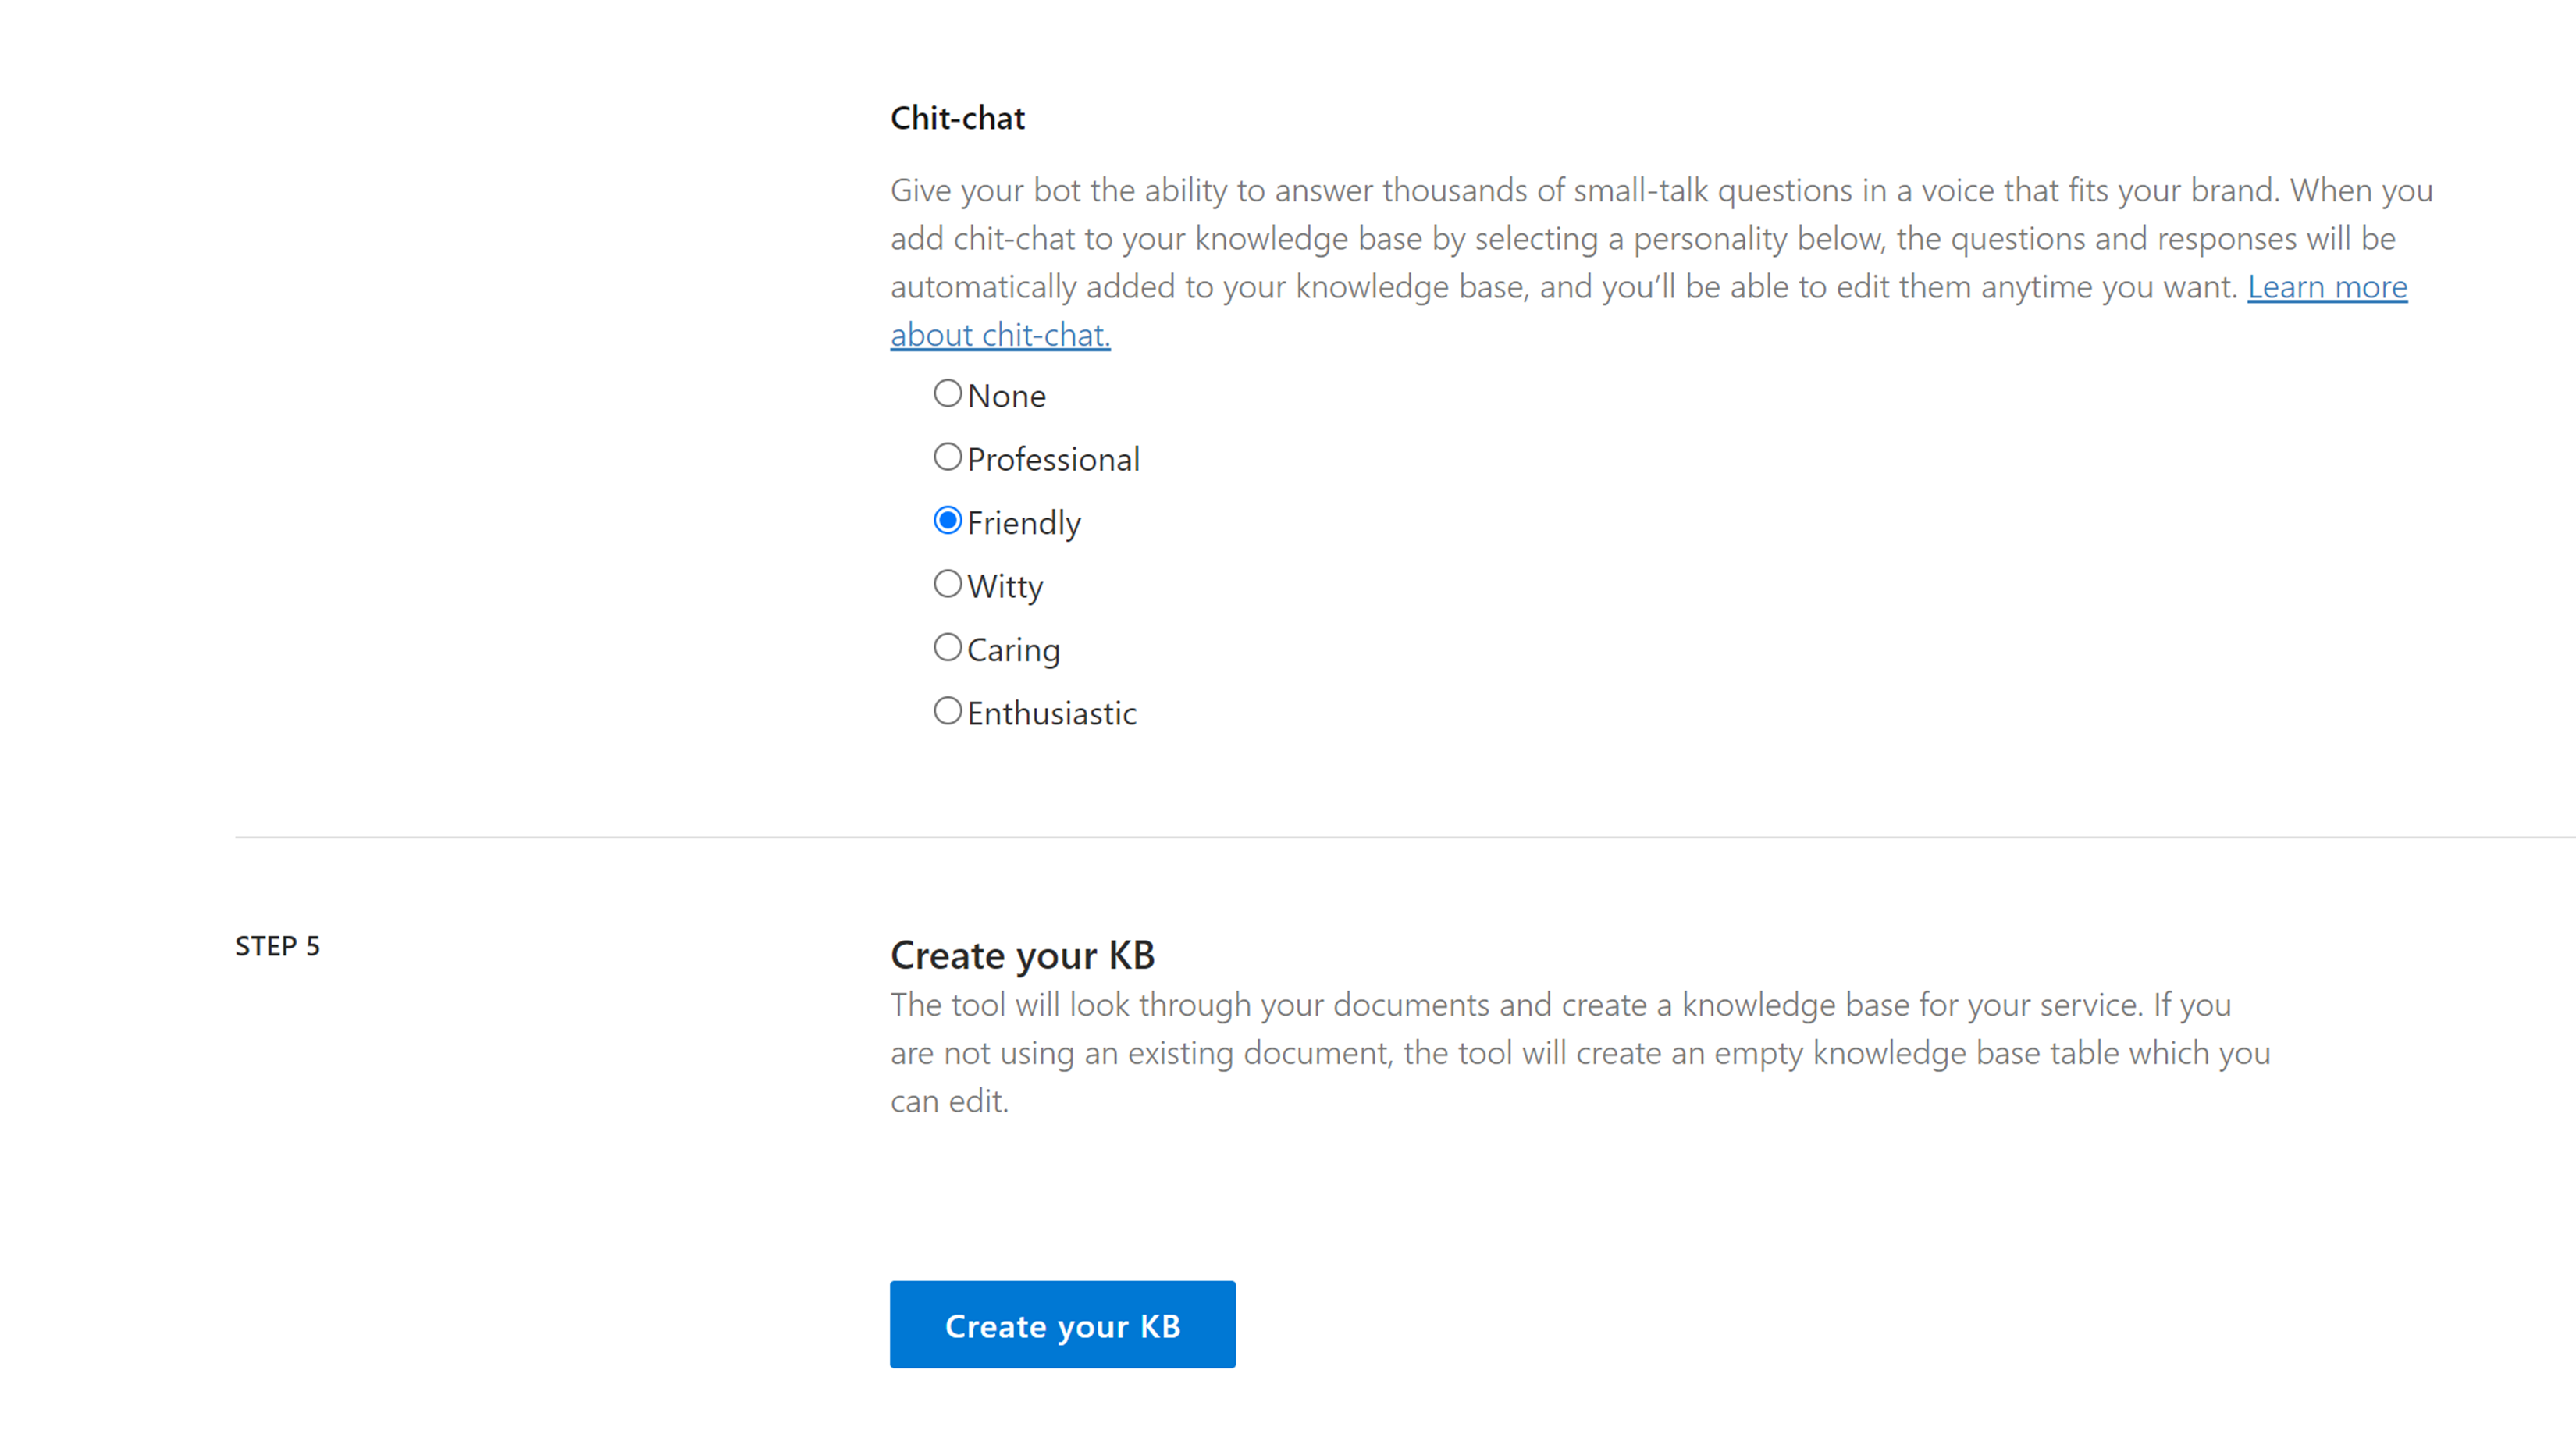Click the 'Caring' option label text
2576x1434 pixels.
(x=1013, y=650)
